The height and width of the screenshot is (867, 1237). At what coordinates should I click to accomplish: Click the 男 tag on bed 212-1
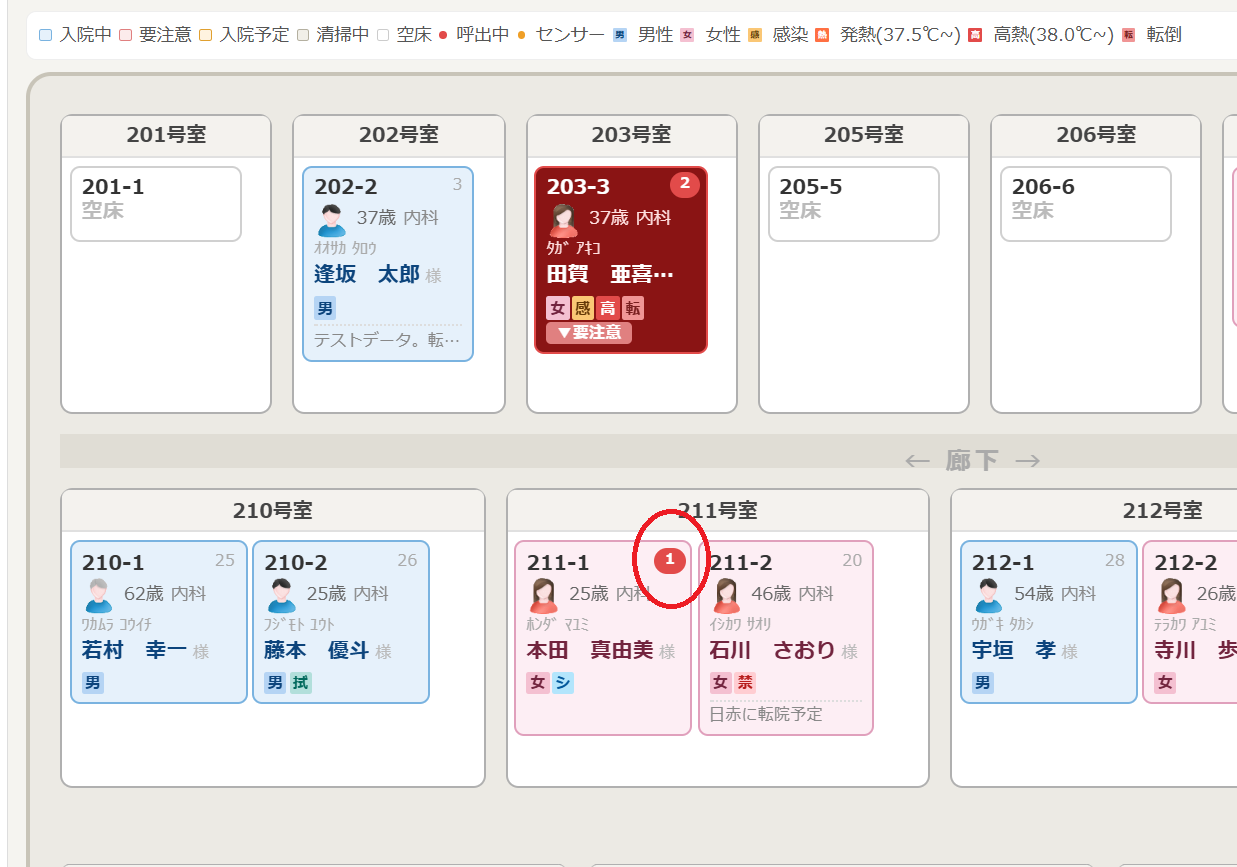click(983, 683)
